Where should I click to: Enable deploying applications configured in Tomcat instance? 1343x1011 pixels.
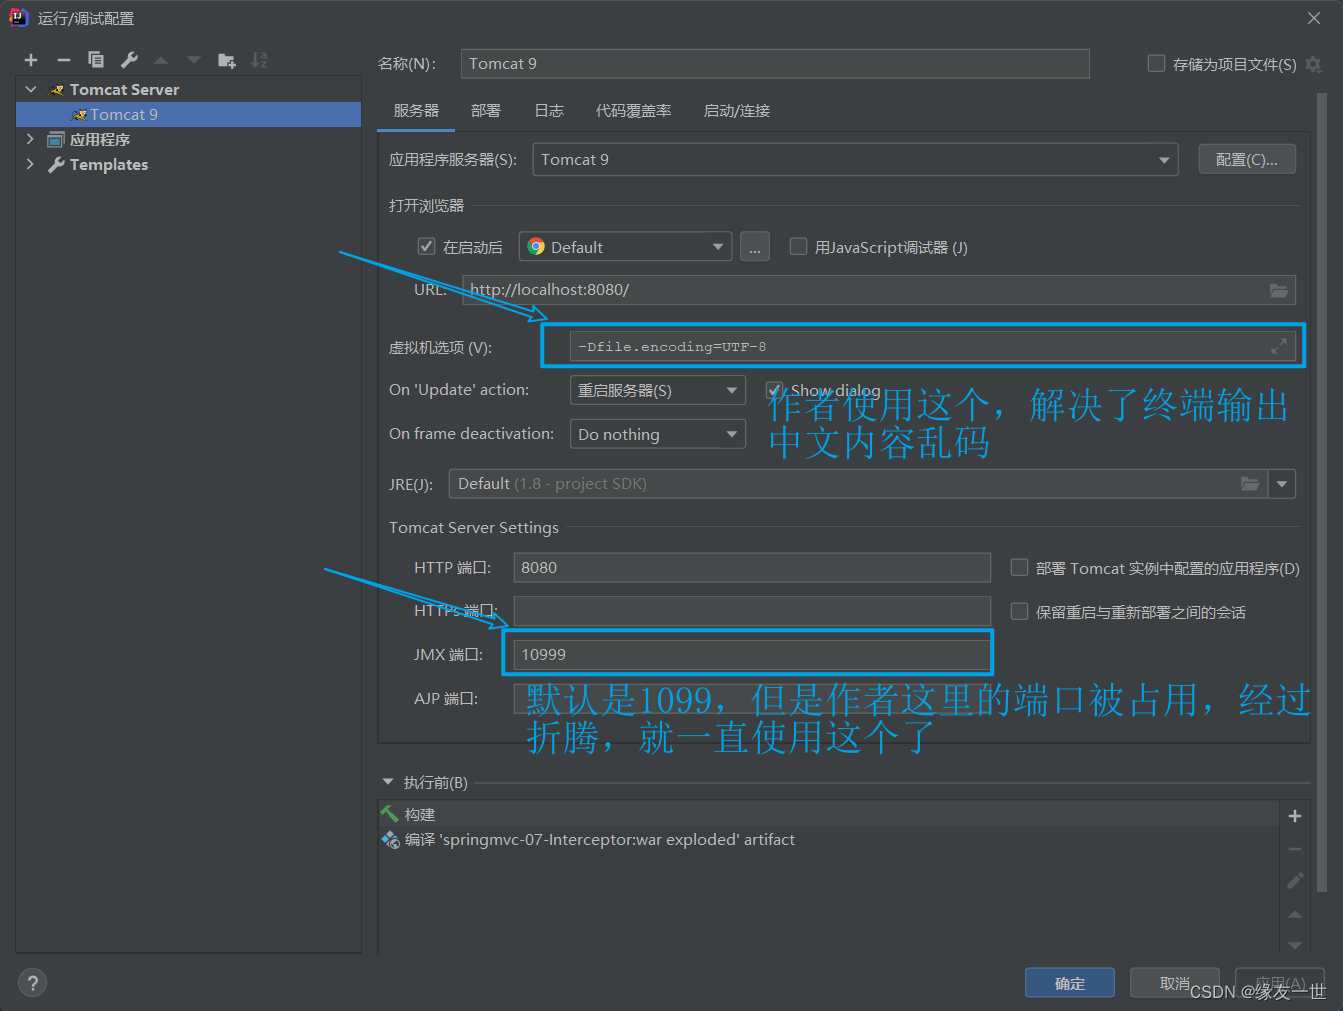point(1019,568)
